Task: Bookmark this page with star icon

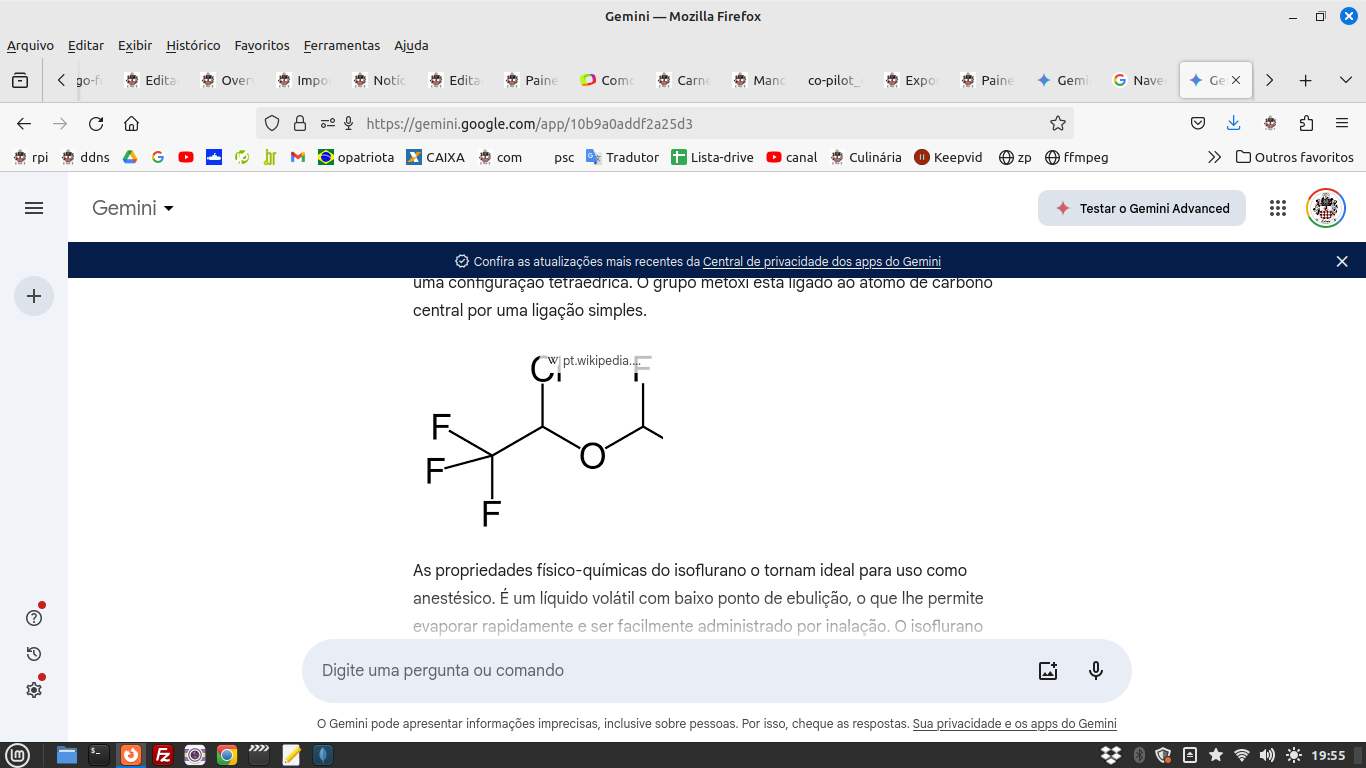Action: coord(1058,124)
